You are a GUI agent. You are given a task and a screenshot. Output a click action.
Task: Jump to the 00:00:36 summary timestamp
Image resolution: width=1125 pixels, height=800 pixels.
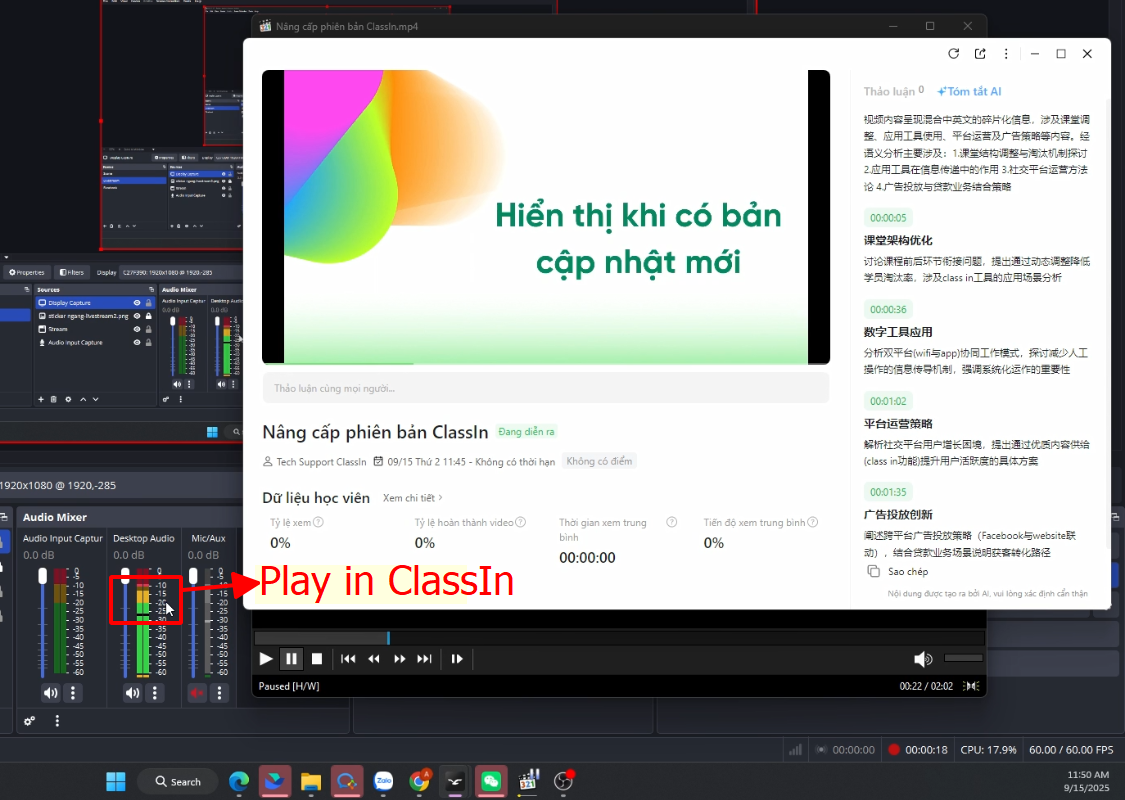pos(888,309)
